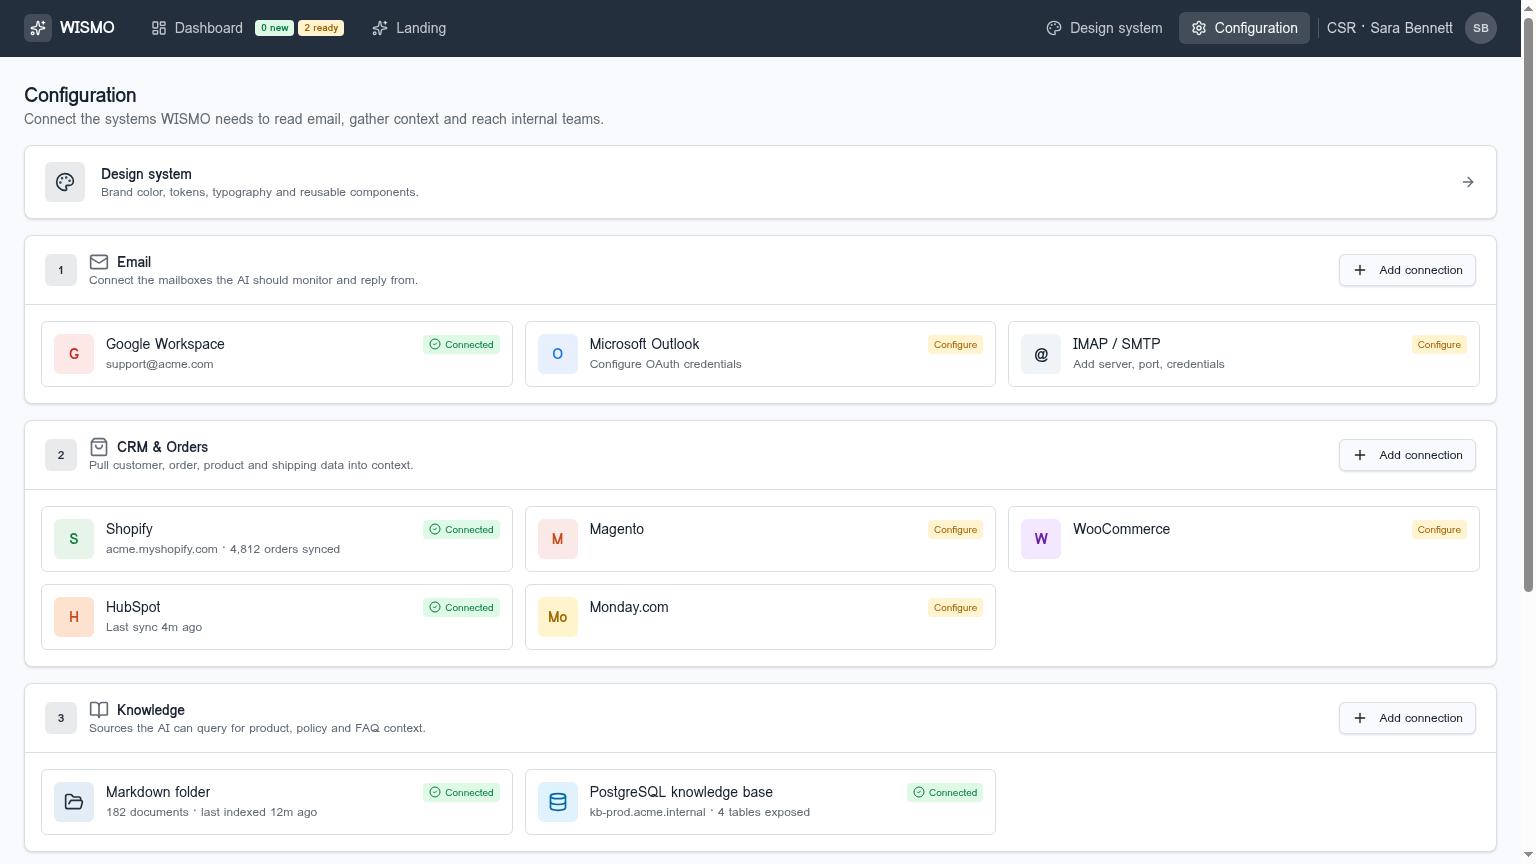Select the Configuration tab in top bar
The height and width of the screenshot is (864, 1536).
[1244, 28]
